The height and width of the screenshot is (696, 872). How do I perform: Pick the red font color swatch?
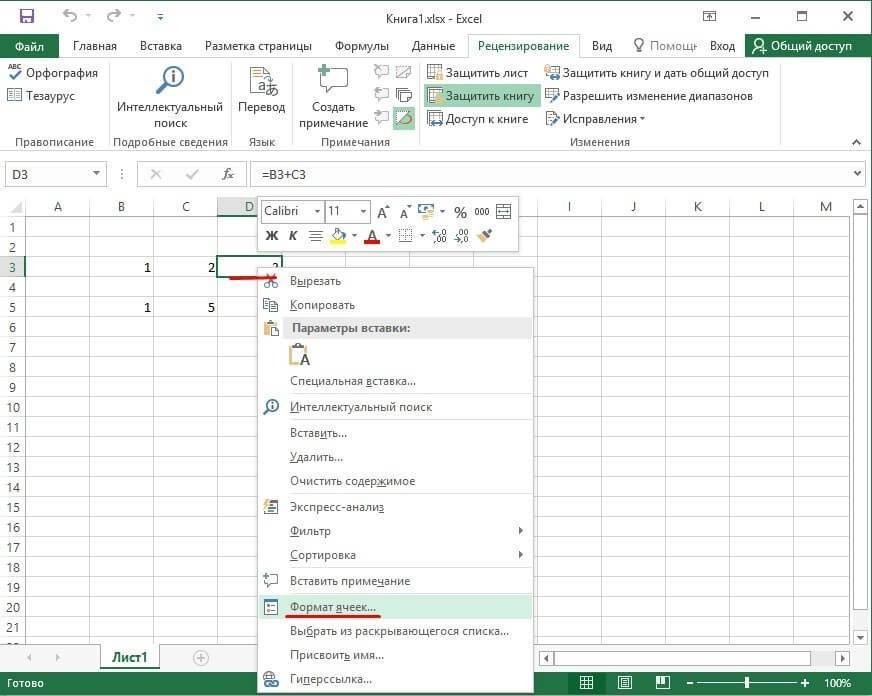tap(371, 239)
